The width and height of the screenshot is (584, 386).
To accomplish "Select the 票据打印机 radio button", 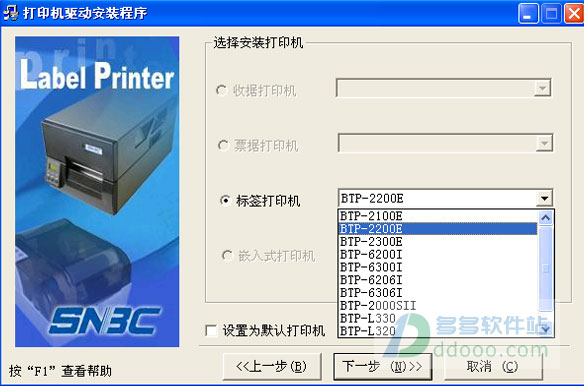I will (223, 145).
